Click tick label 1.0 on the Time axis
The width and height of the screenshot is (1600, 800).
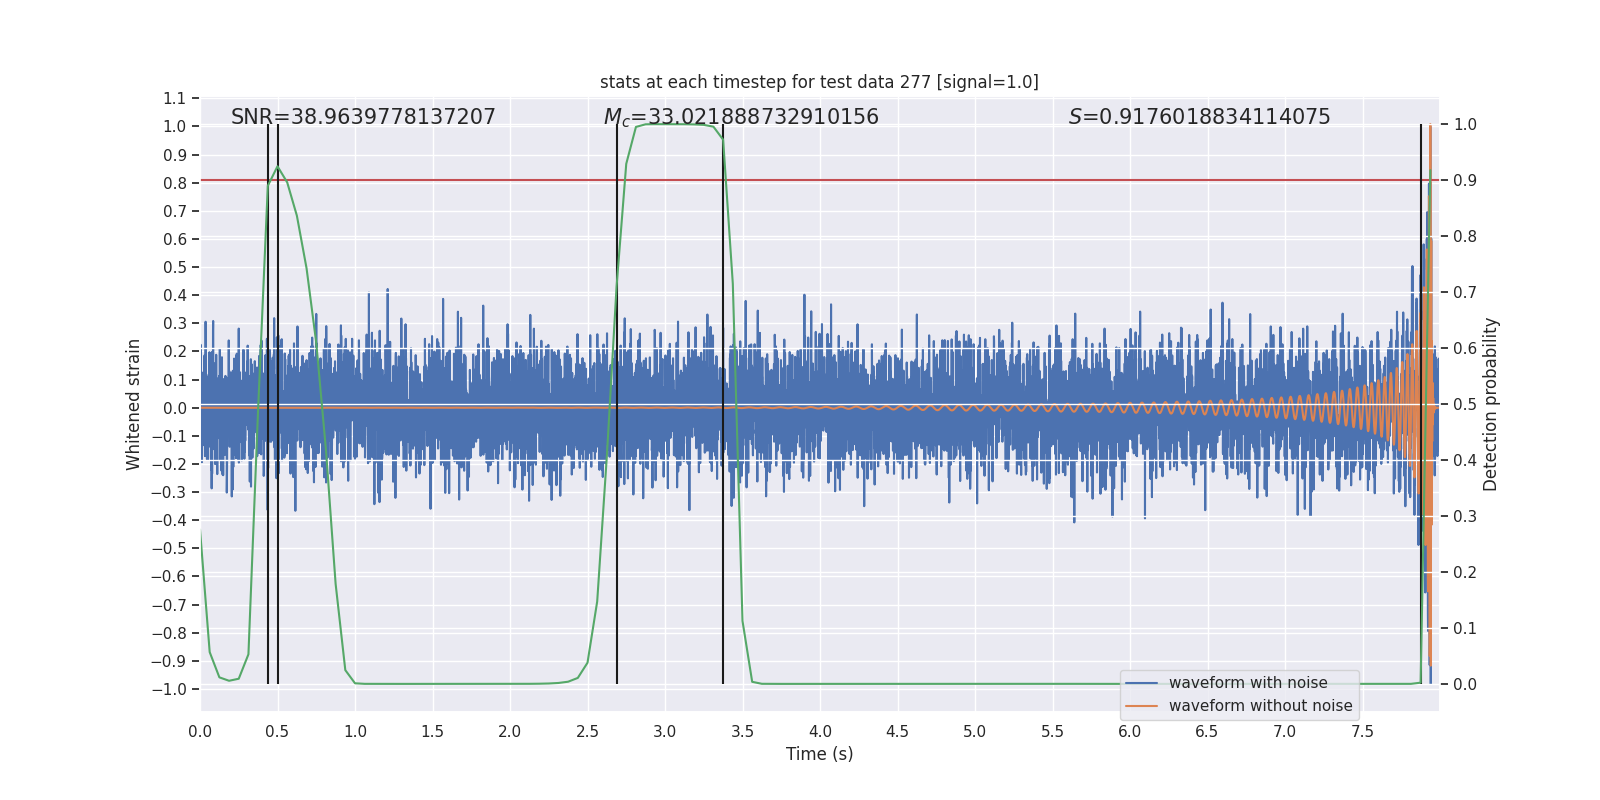coord(355,731)
